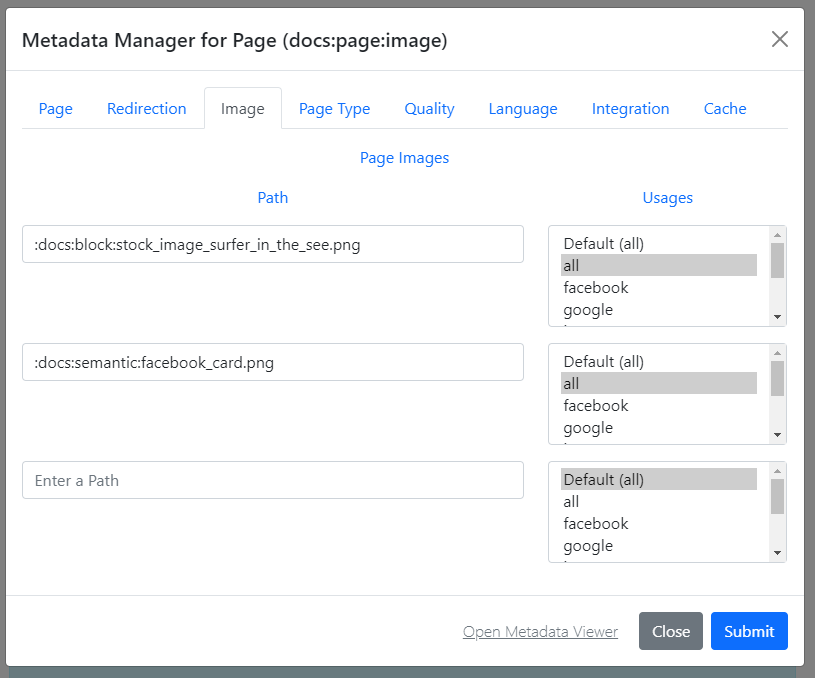Screen dimensions: 815x678
Task: Select the Page Type tab
Action: click(334, 108)
